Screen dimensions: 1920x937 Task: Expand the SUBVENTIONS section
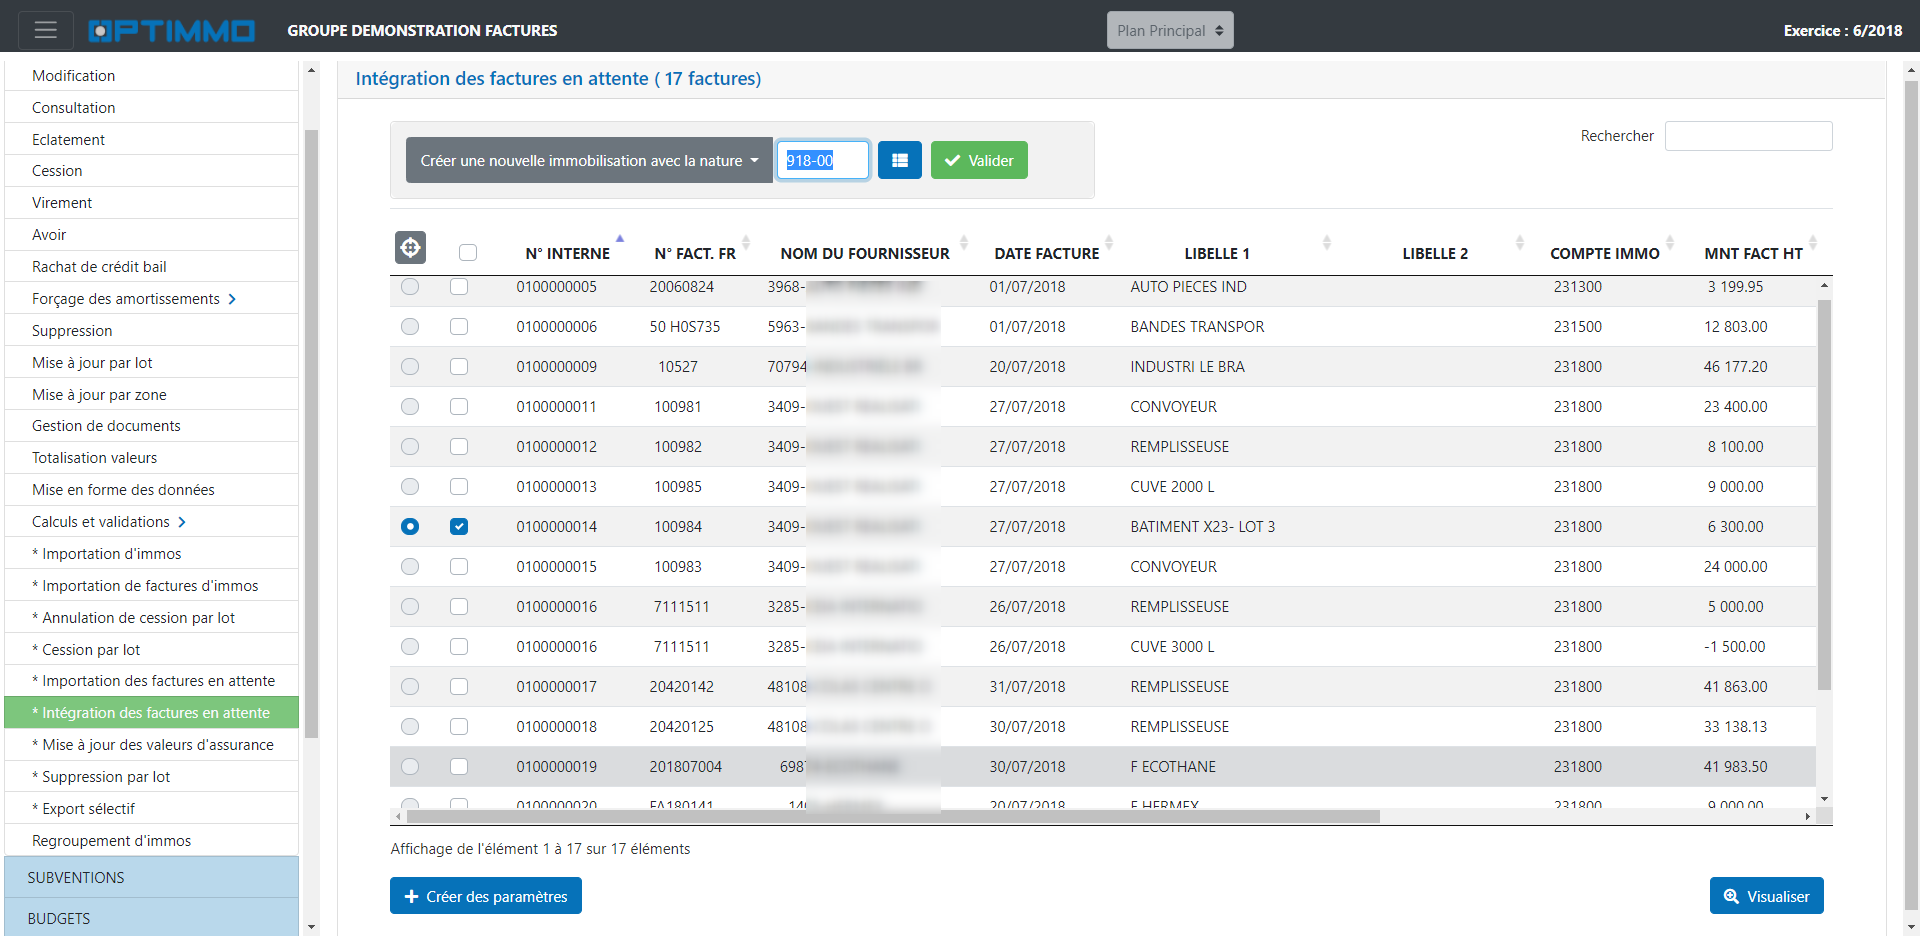151,877
